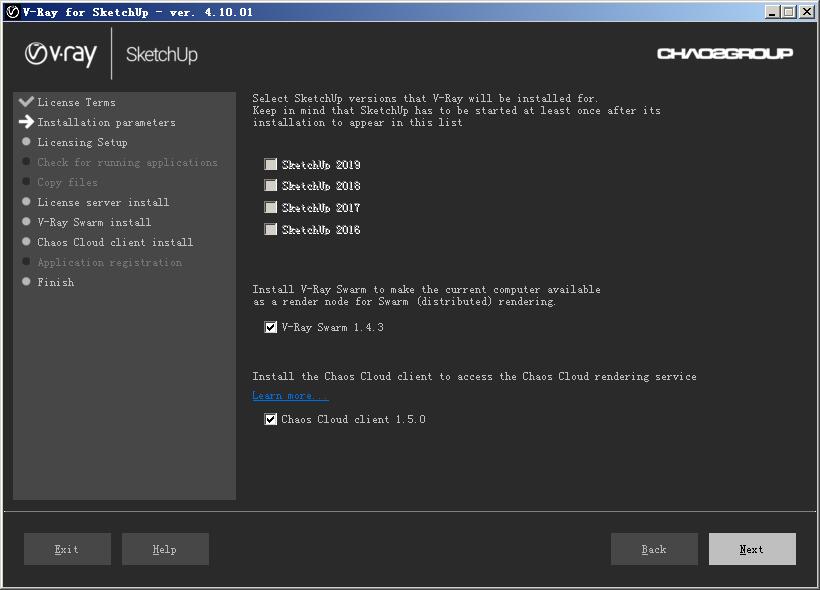Select the Licensing Setup step
Viewport: 820px width, 590px height.
point(82,142)
